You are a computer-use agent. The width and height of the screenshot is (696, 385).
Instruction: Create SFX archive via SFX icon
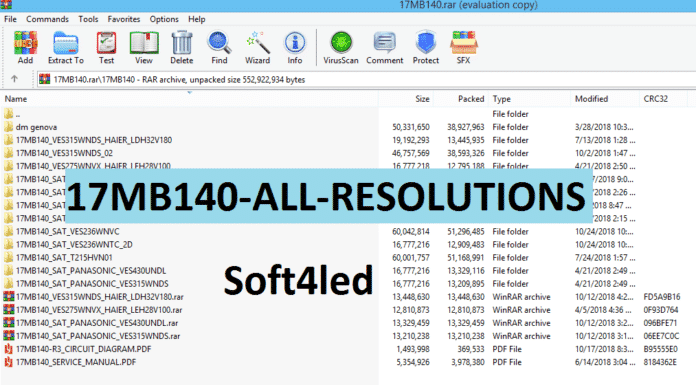[x=463, y=47]
